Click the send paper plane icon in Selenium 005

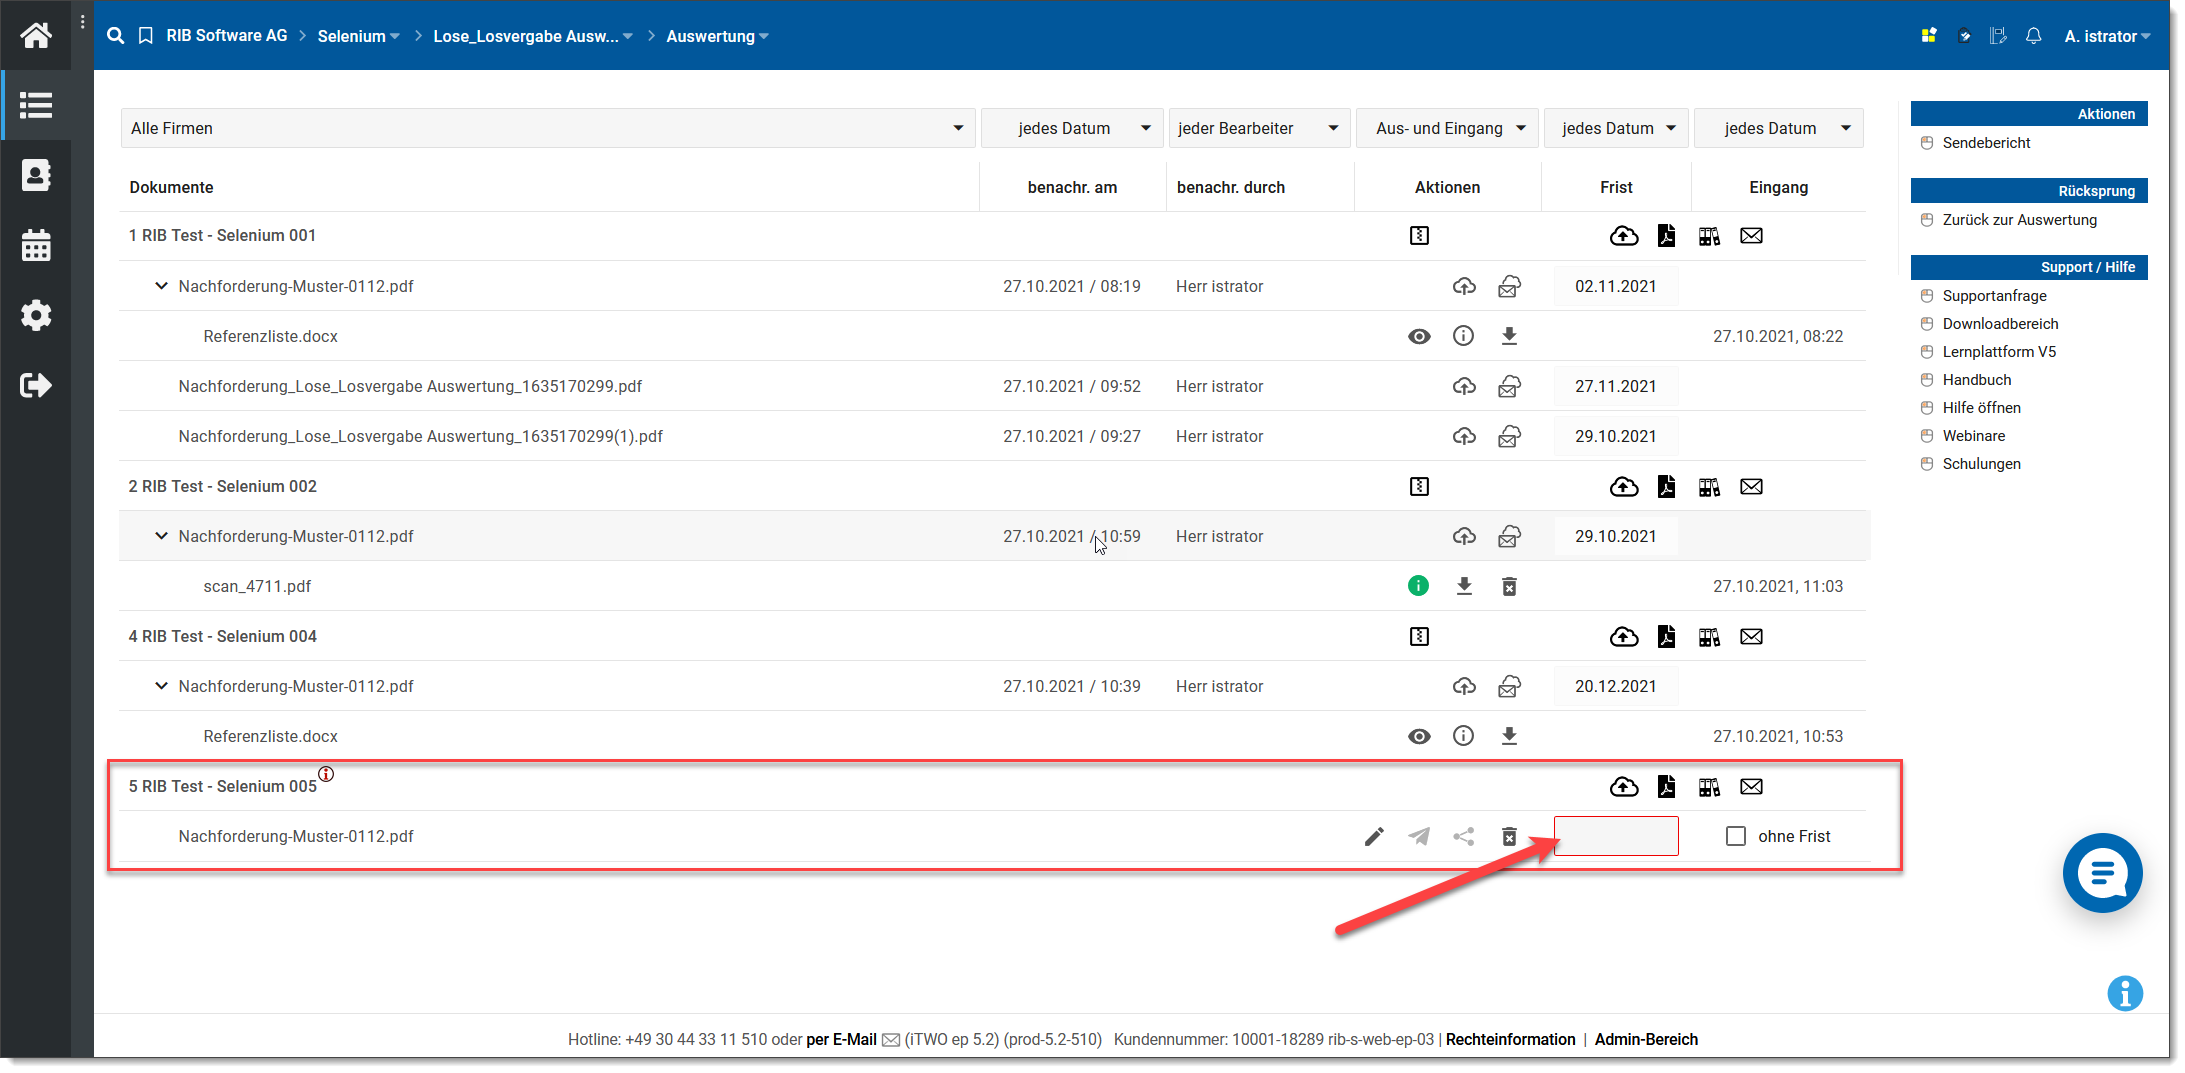click(1419, 836)
